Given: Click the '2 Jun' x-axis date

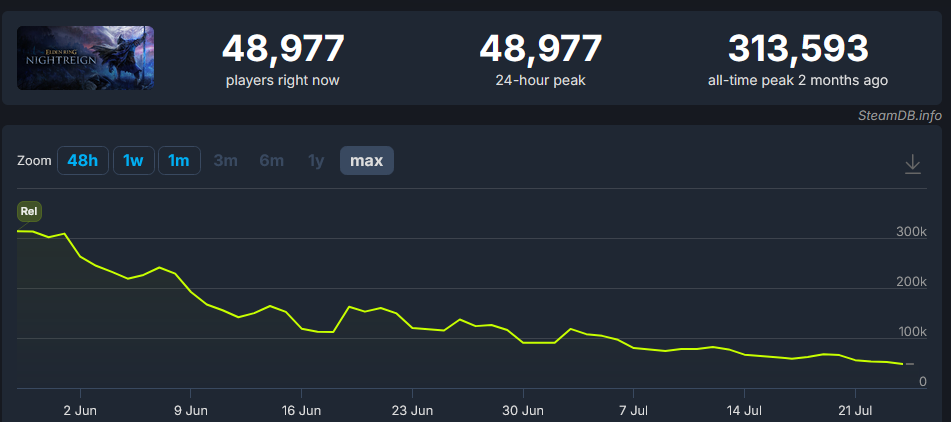Looking at the screenshot, I should (x=80, y=410).
